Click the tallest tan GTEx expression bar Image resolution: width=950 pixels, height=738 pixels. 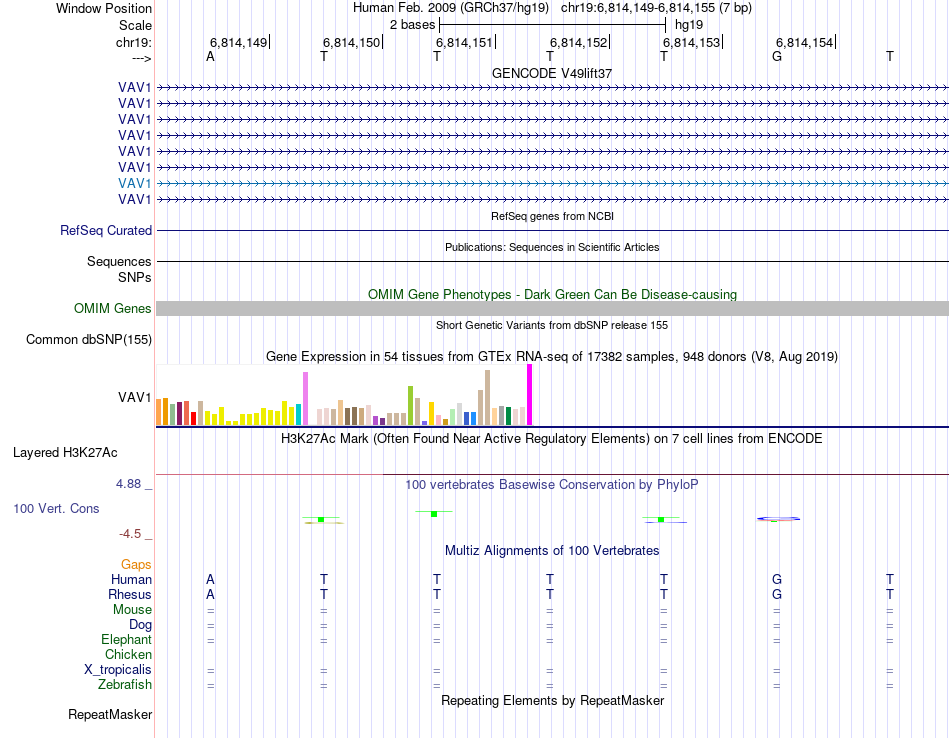pyautogui.click(x=487, y=397)
